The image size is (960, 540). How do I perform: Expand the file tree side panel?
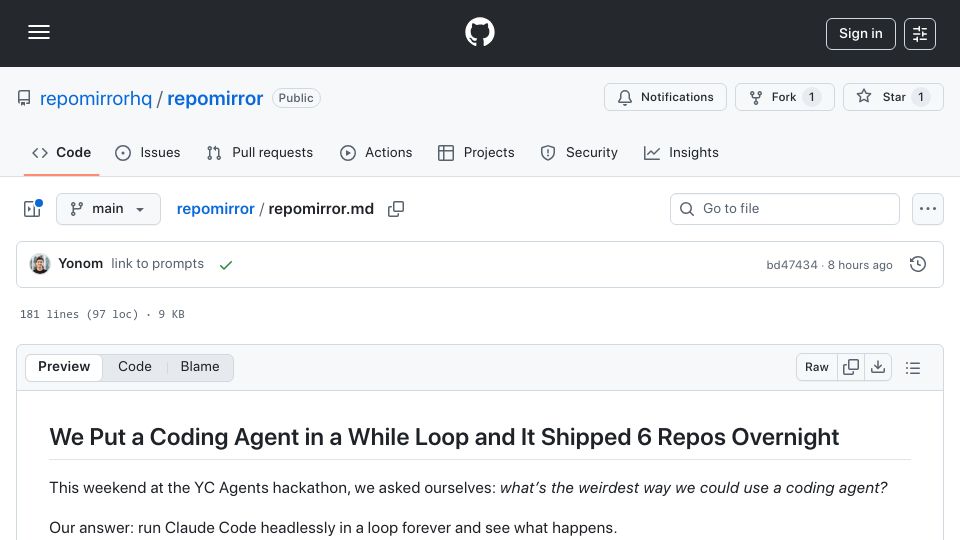point(32,209)
